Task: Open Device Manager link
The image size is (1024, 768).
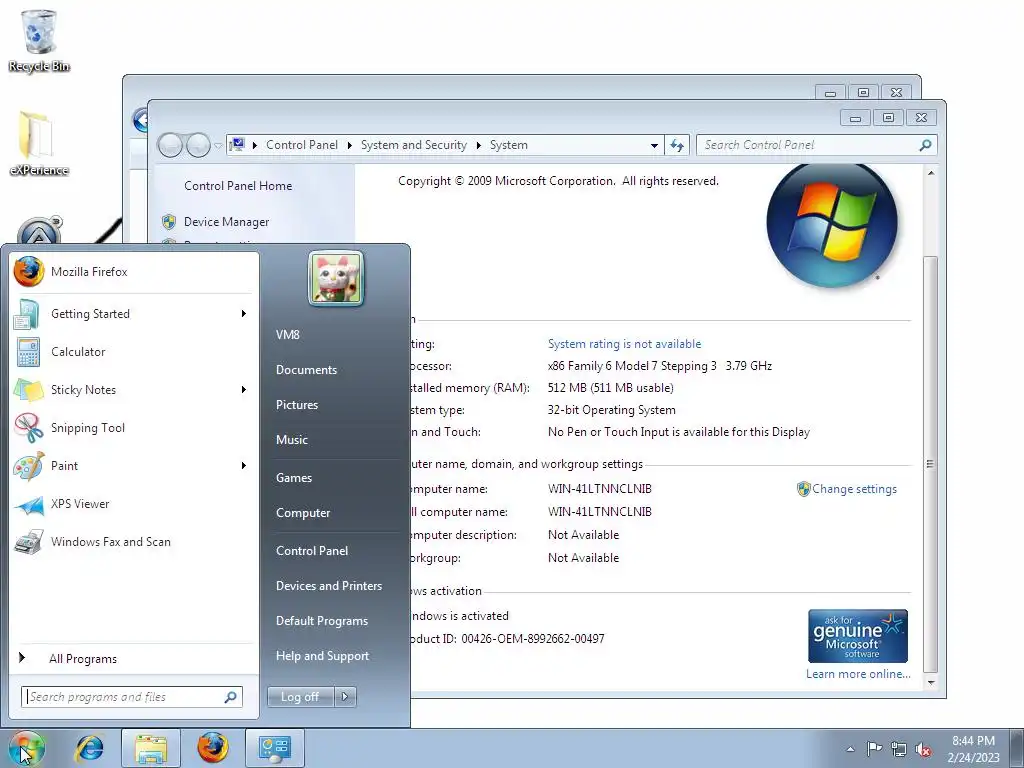Action: coord(226,222)
